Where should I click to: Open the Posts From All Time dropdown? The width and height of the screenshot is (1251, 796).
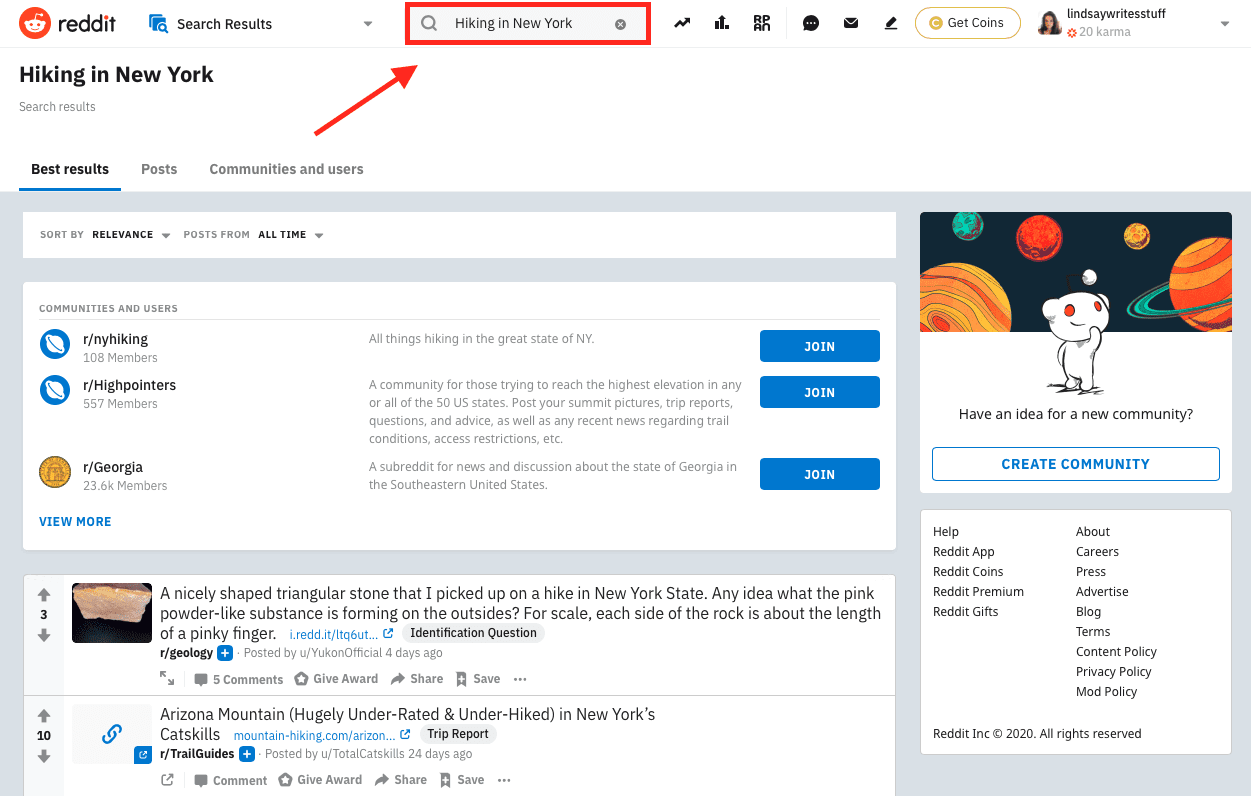[x=291, y=234]
